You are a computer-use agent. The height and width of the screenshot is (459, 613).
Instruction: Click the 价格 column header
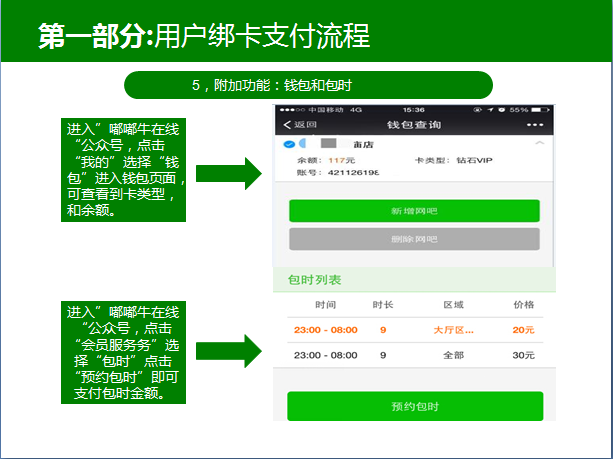523,305
